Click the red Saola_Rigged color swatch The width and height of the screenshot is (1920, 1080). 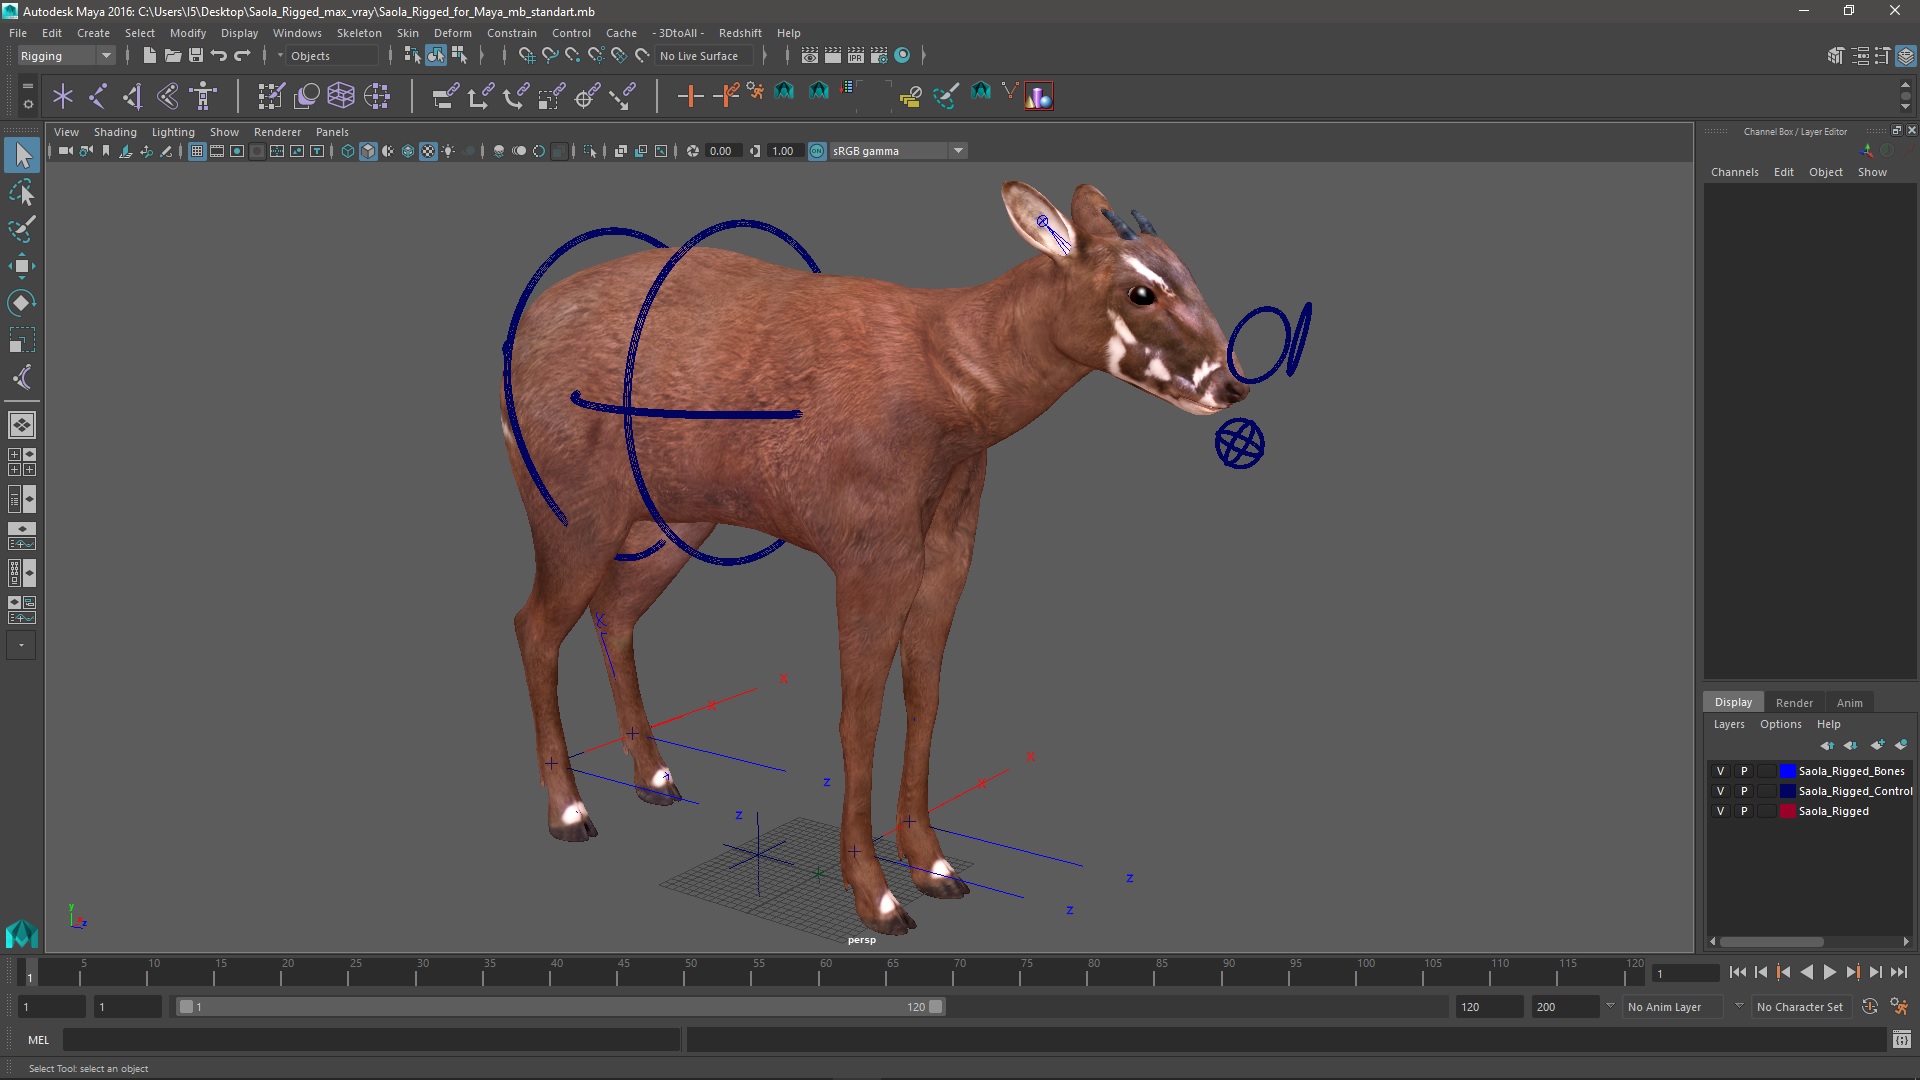(x=1787, y=811)
